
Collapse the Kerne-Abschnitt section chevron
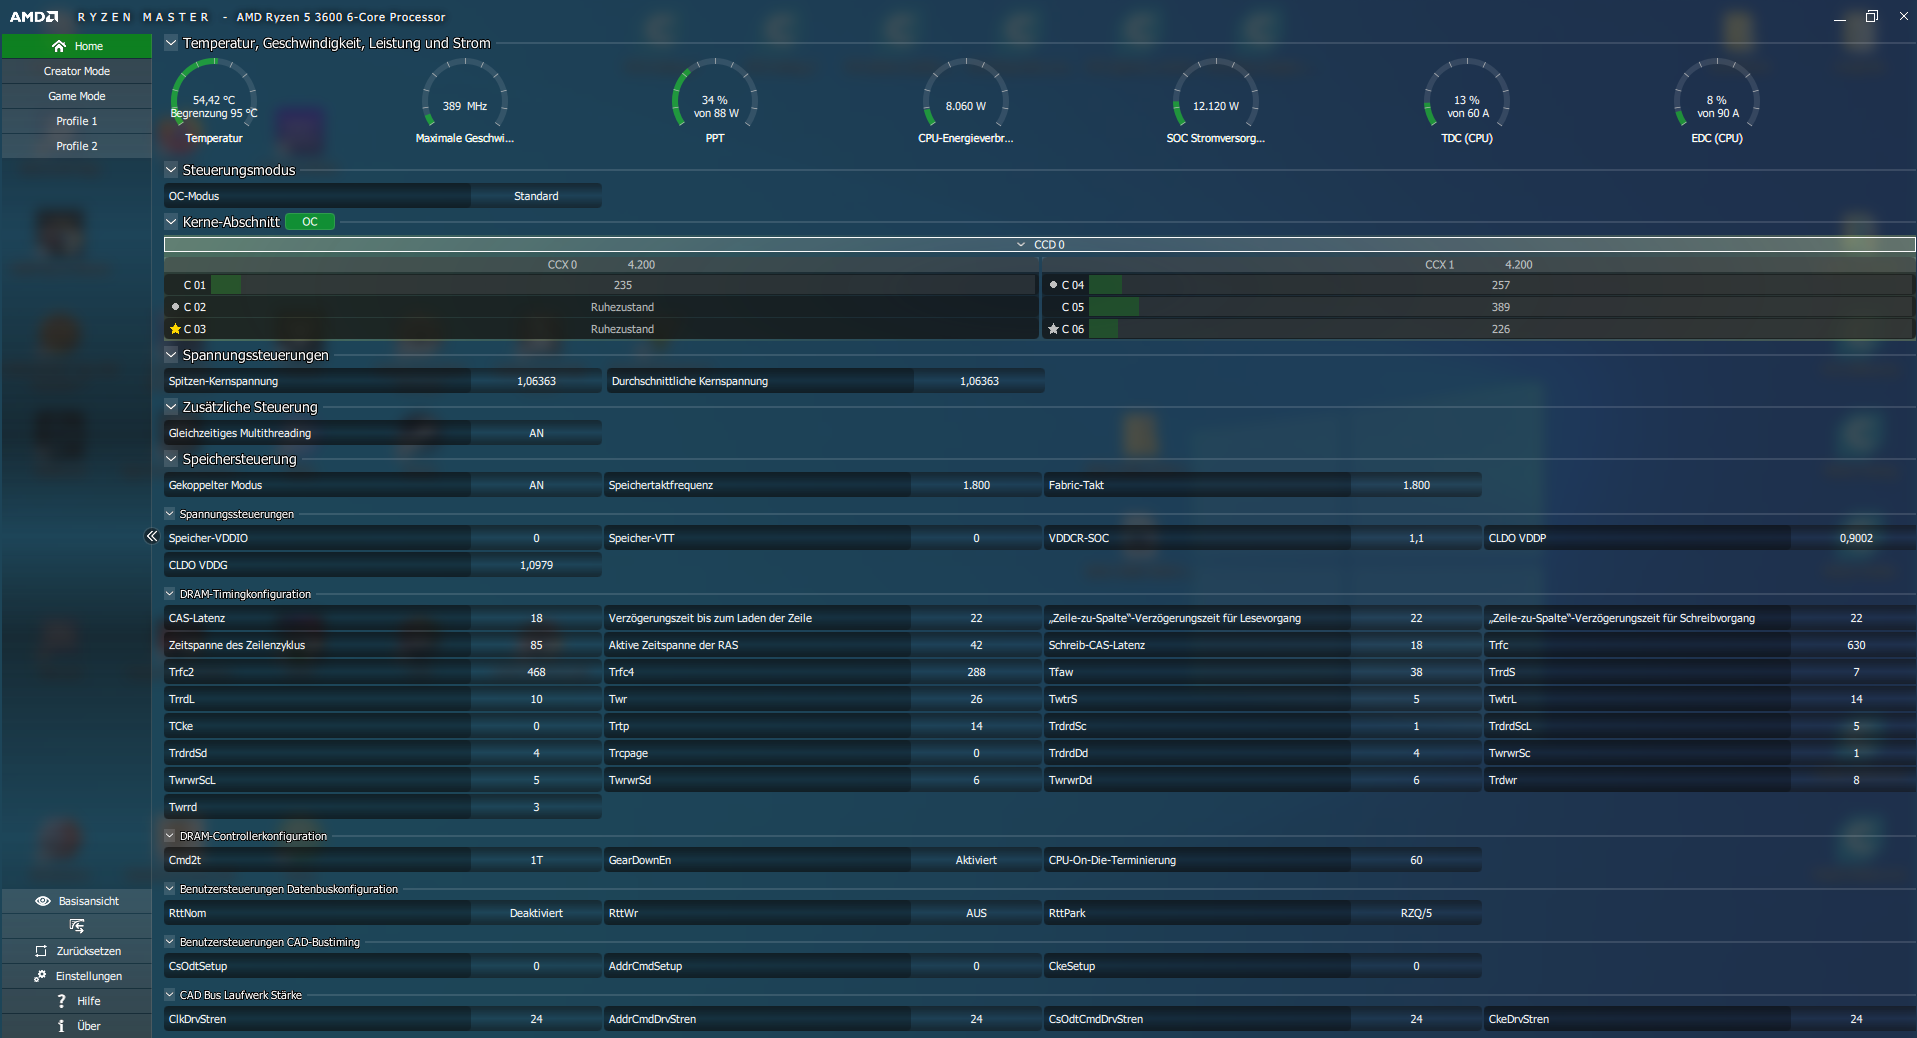coord(171,222)
